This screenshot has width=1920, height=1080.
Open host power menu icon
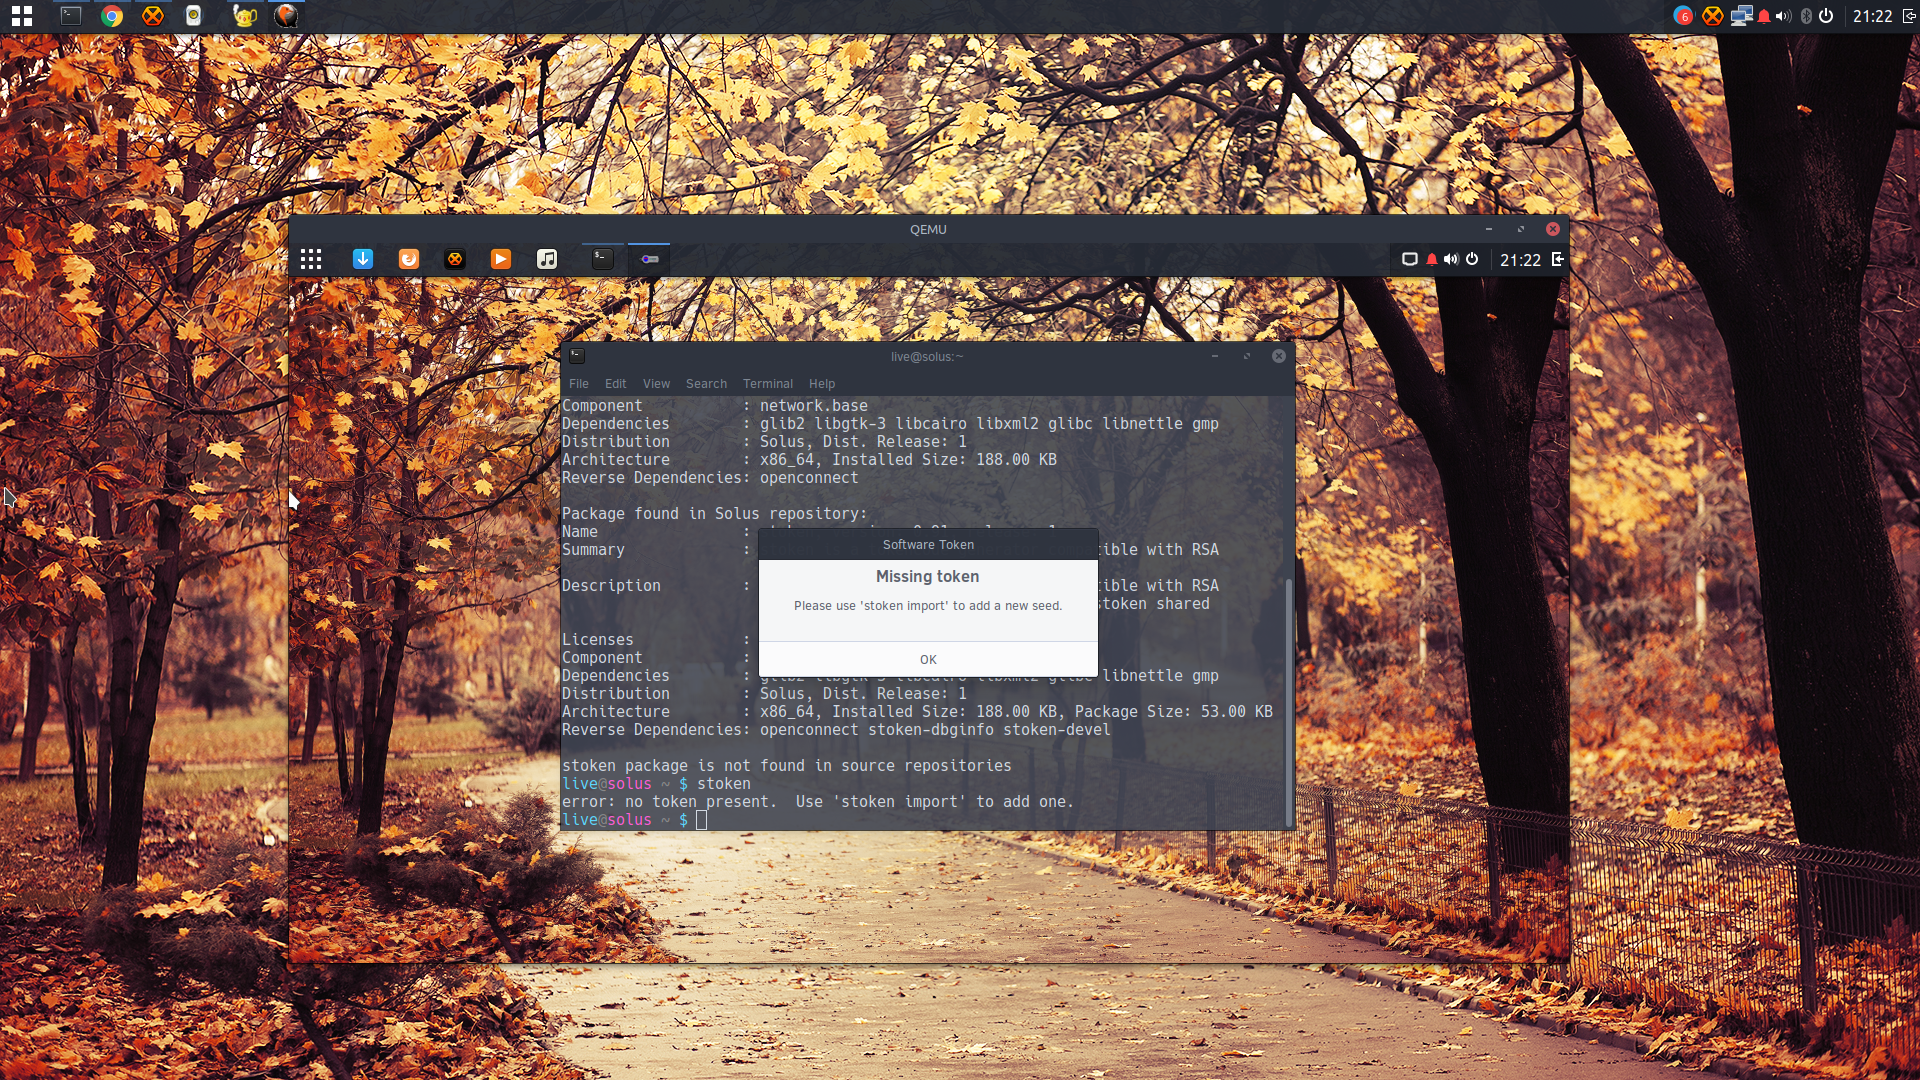(x=1826, y=16)
